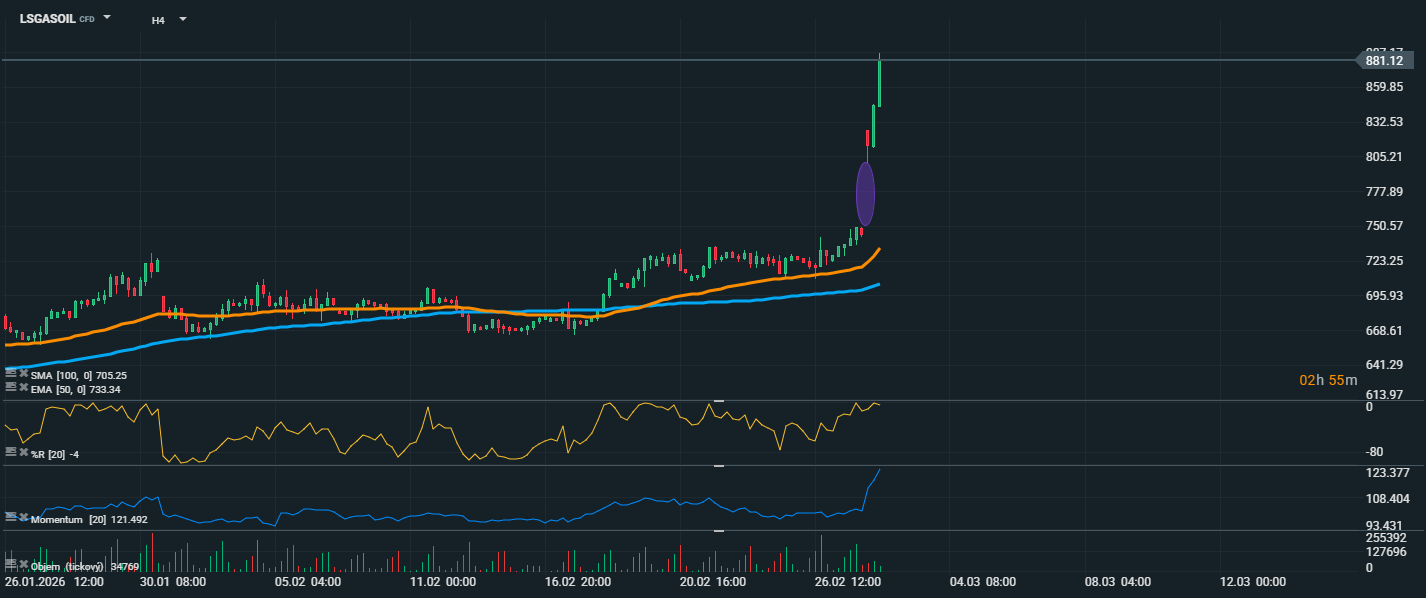Click the volume pane top resize handle

point(717,531)
